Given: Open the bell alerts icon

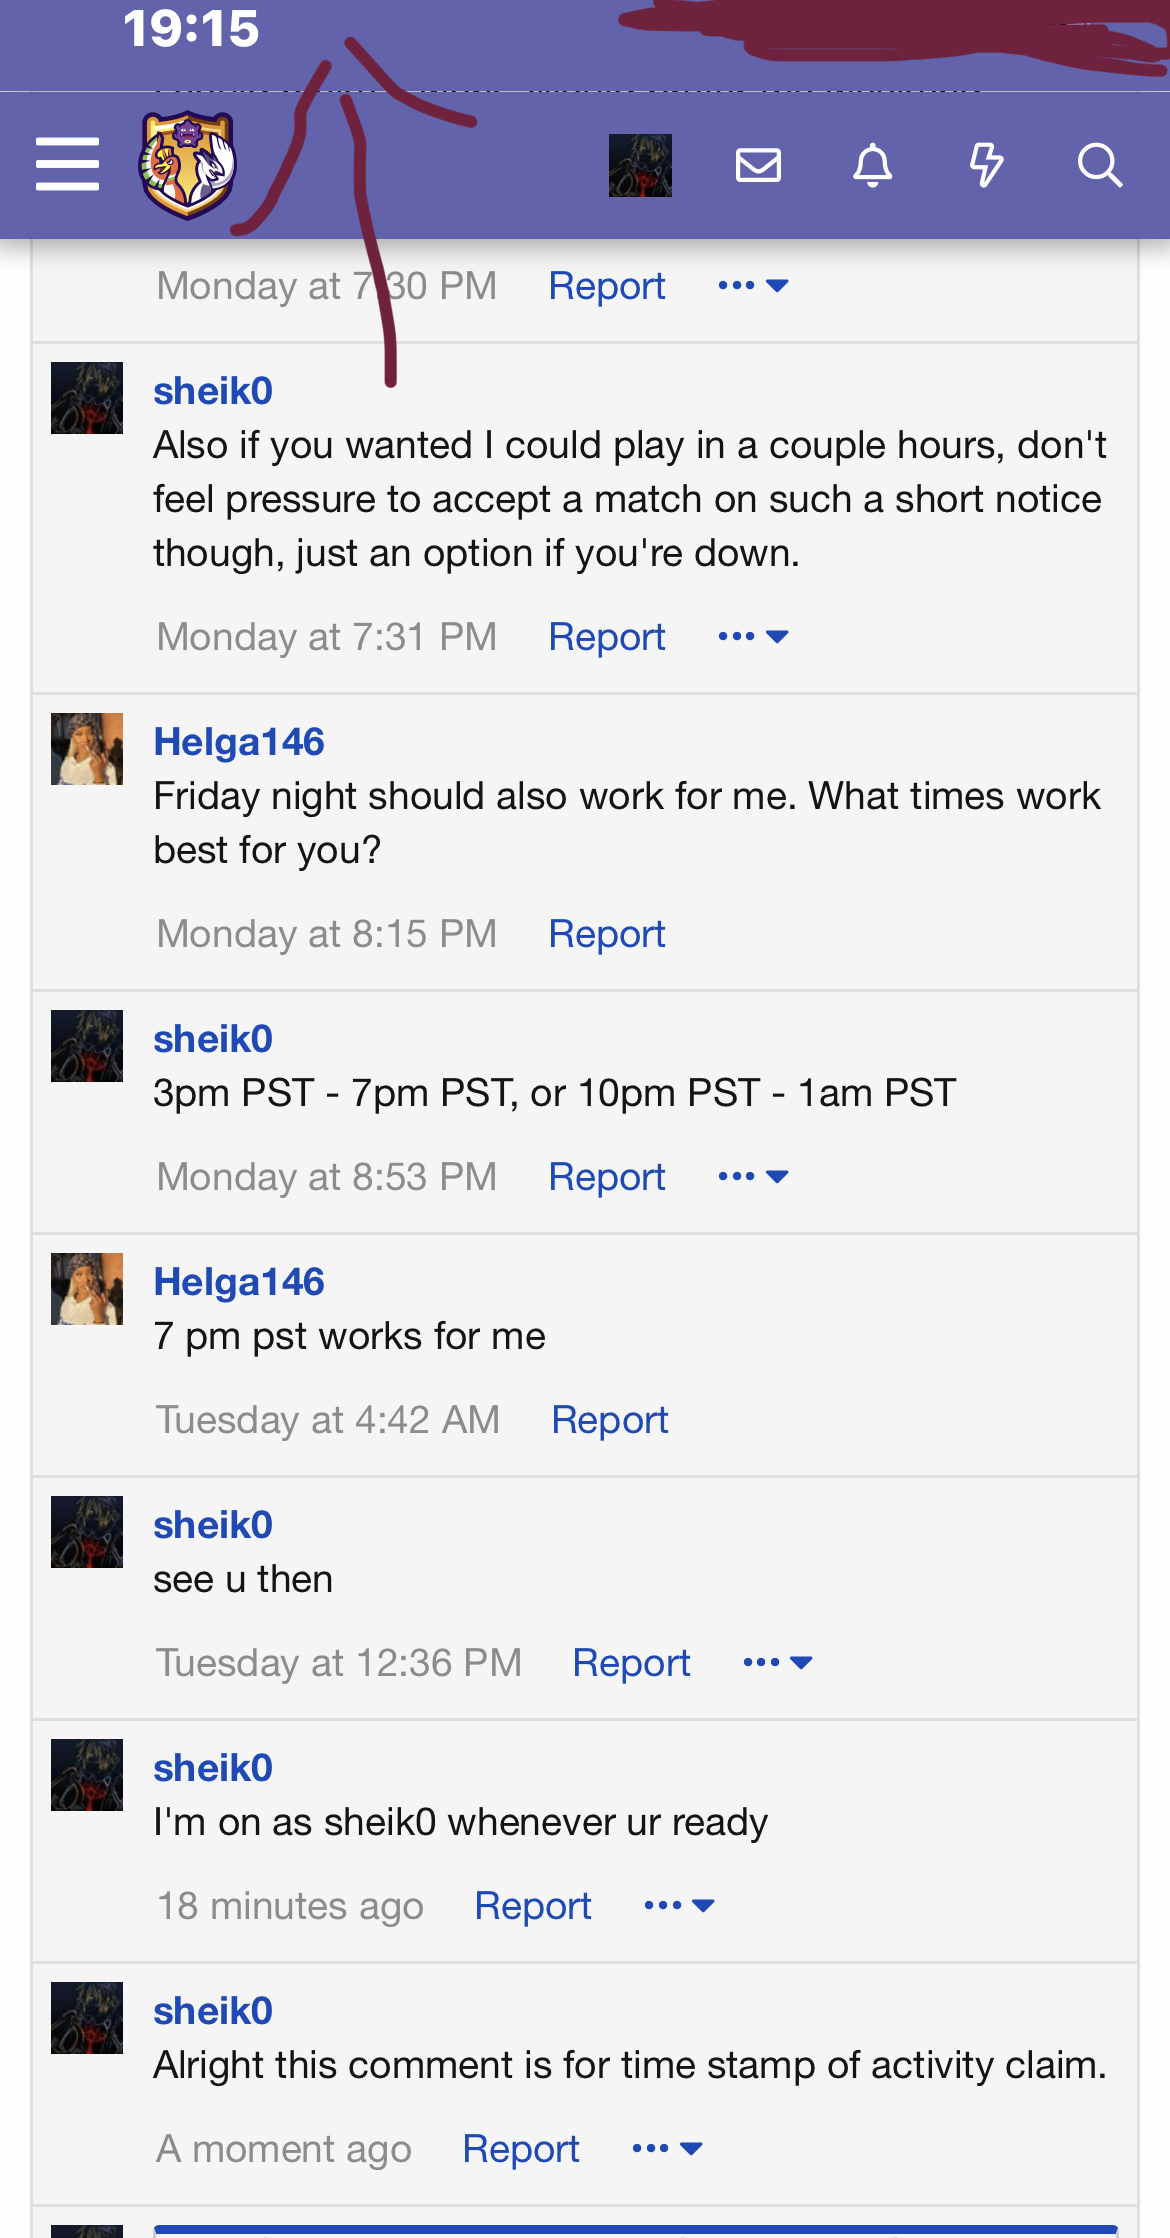Looking at the screenshot, I should click(872, 165).
